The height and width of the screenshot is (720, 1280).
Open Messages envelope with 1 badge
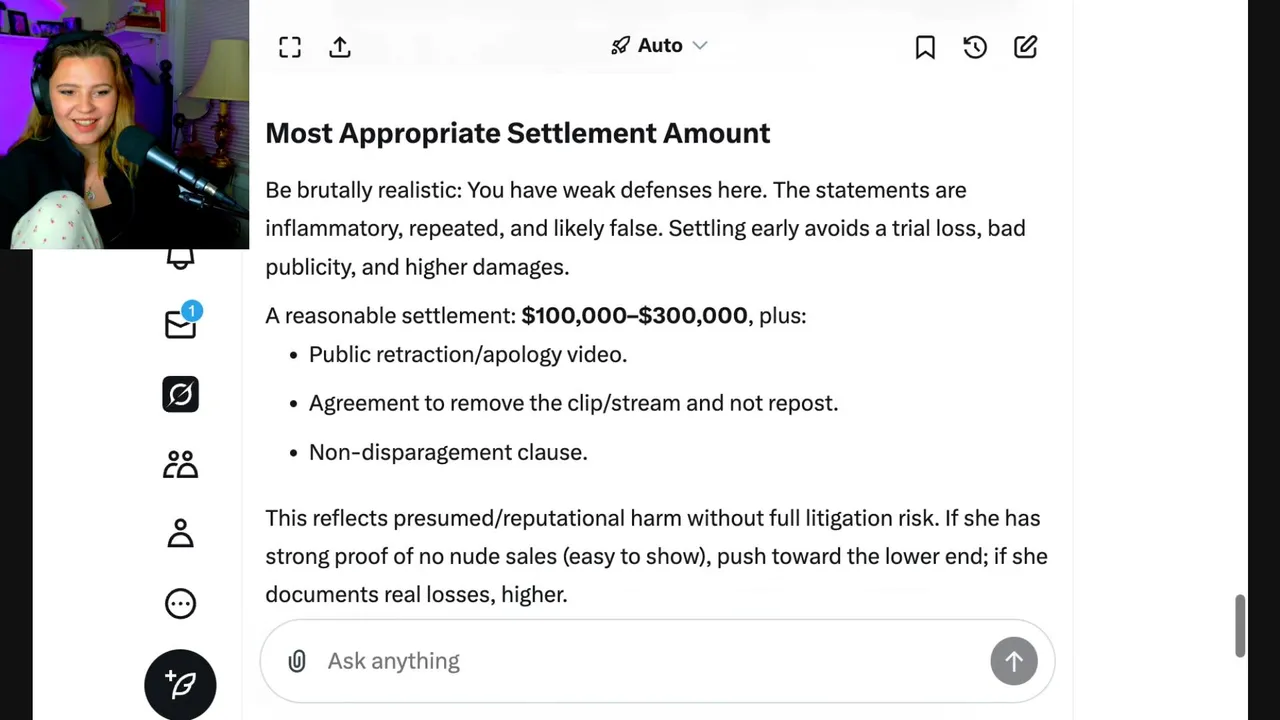pos(180,325)
